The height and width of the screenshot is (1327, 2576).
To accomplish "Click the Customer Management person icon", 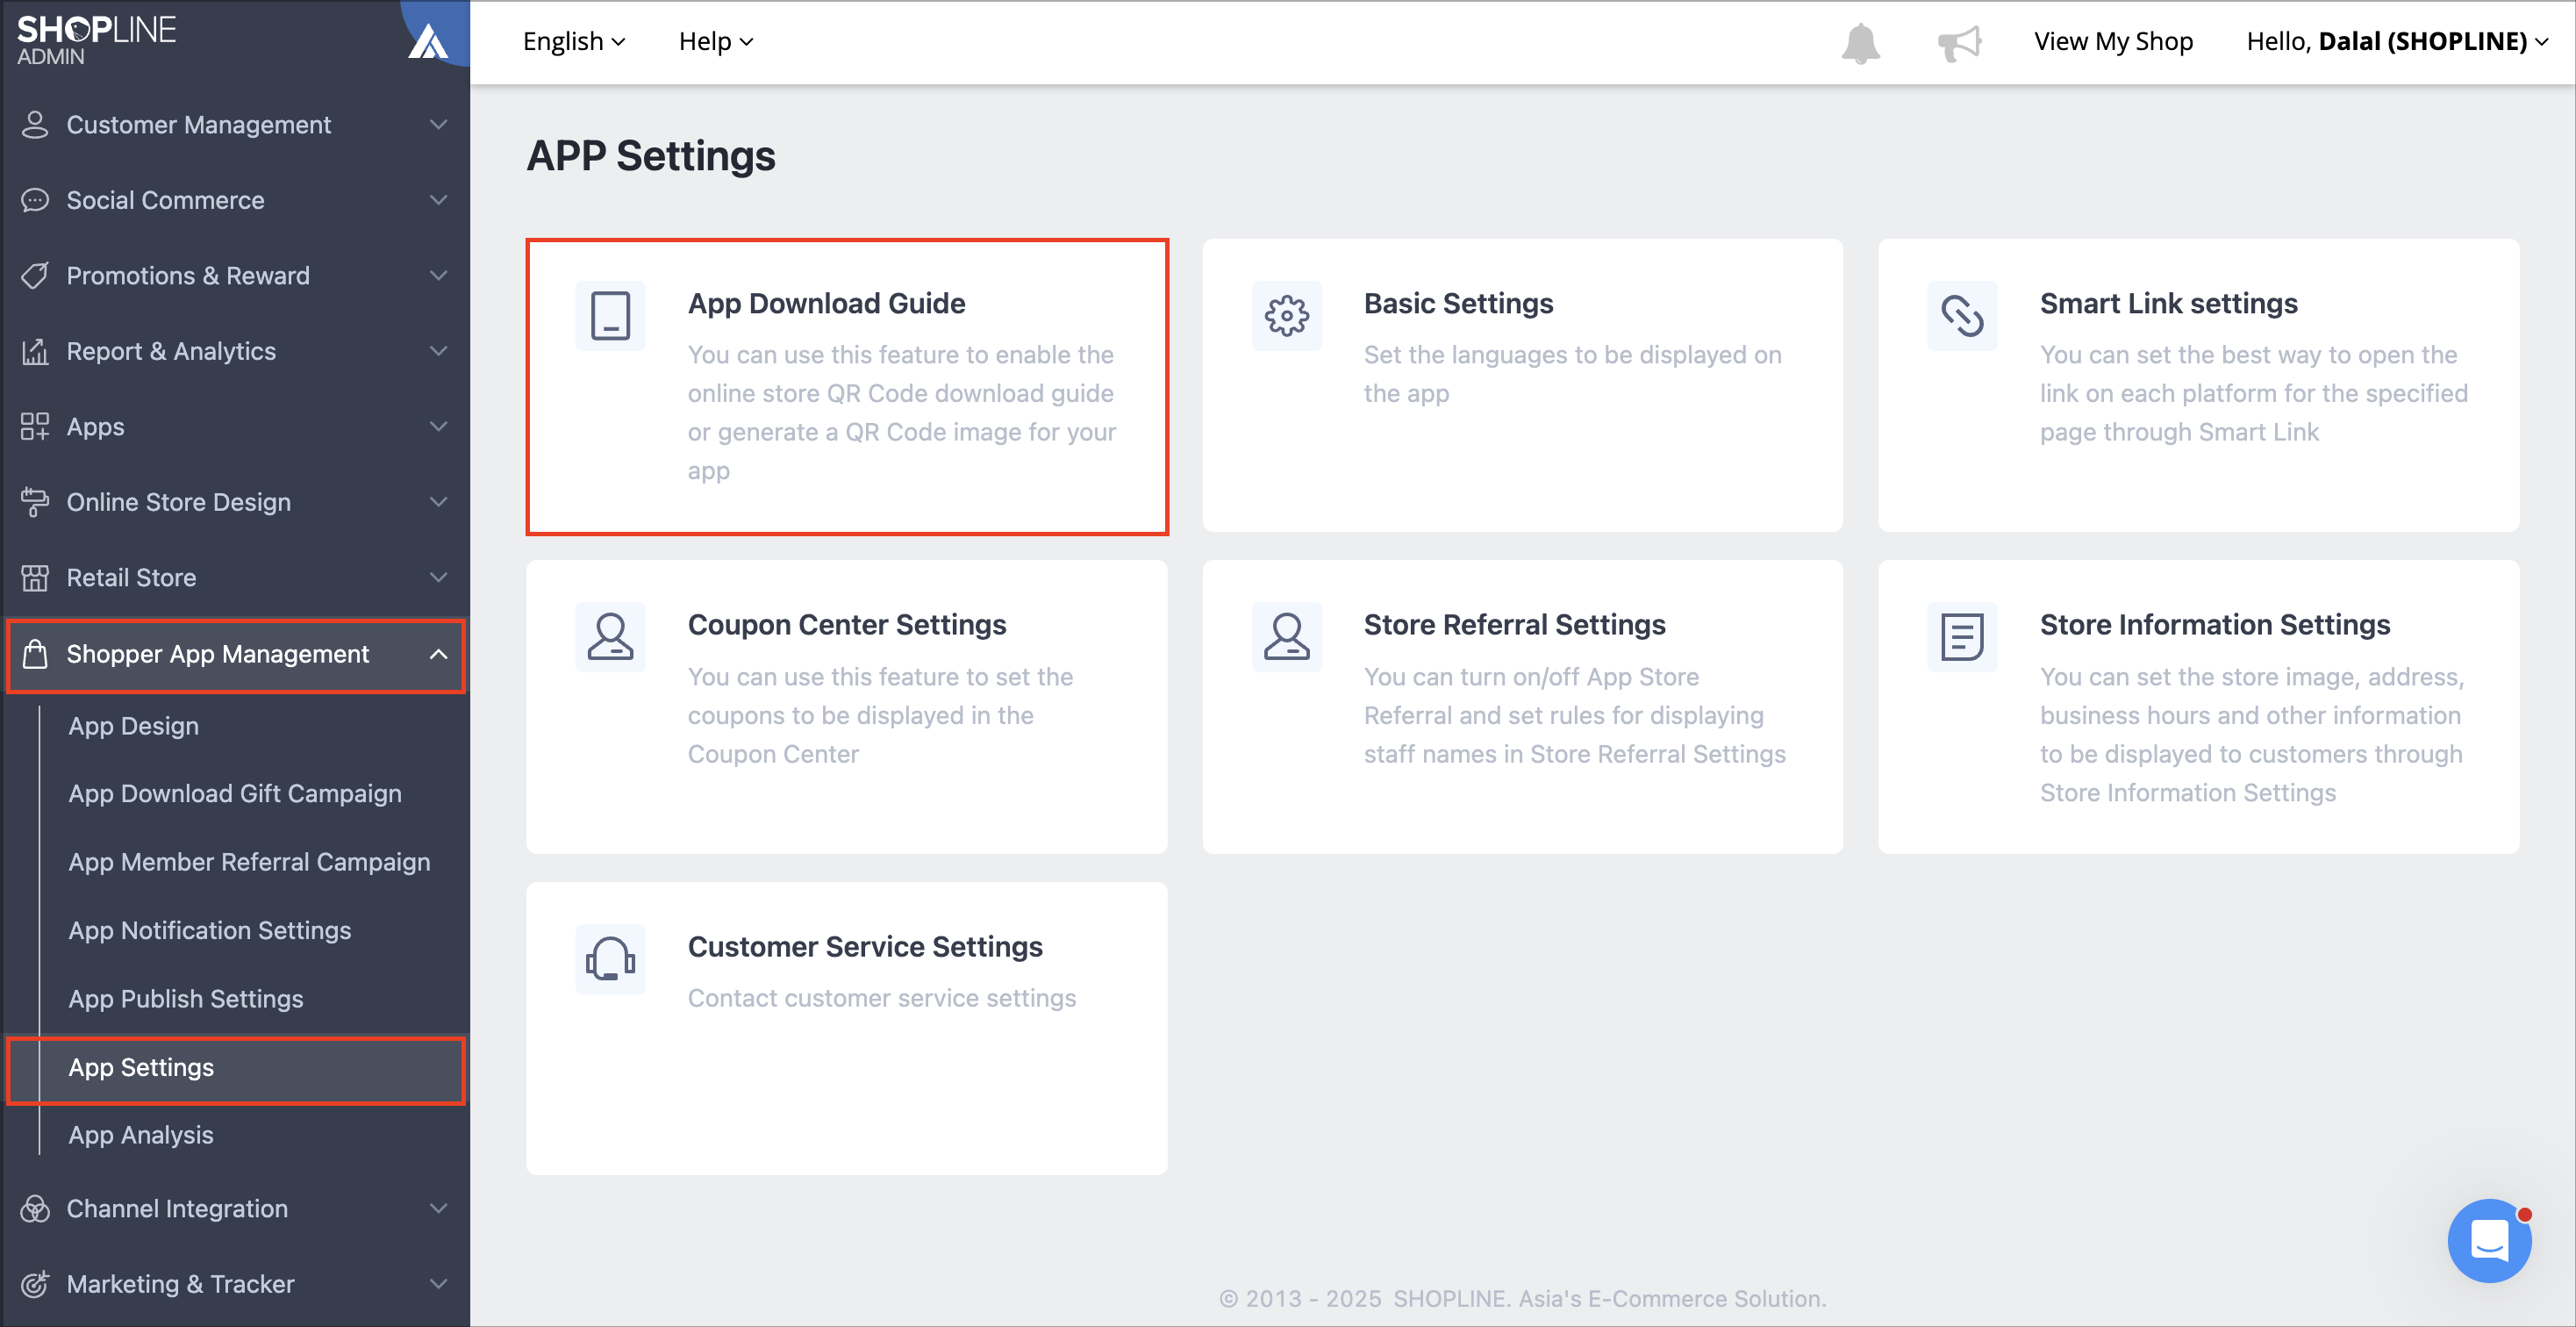I will click(35, 124).
